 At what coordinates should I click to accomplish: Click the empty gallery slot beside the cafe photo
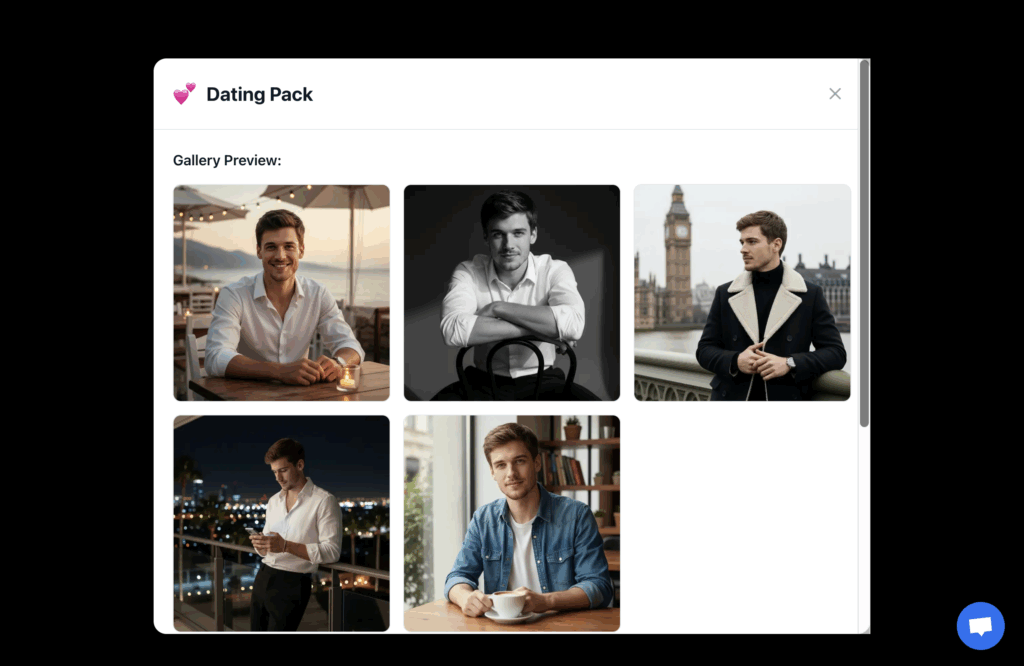click(x=742, y=522)
